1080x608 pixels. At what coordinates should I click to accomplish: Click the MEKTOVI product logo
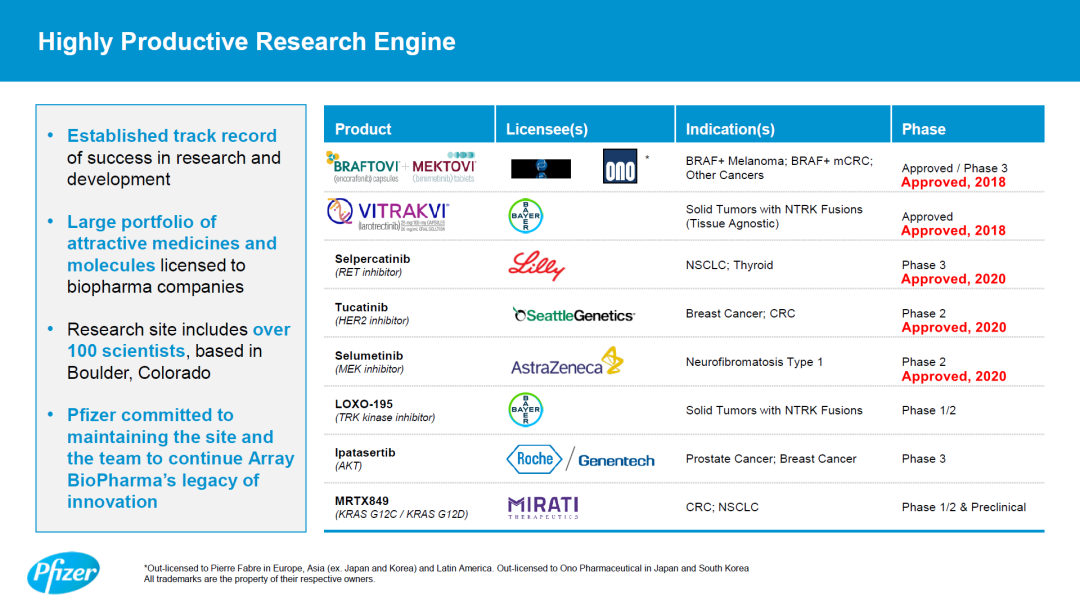point(444,167)
